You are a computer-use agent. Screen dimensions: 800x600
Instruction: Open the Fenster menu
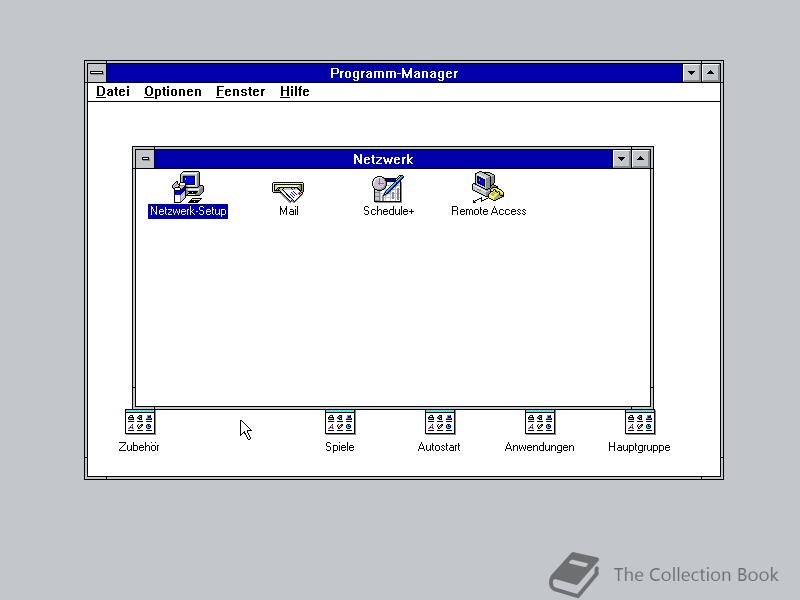point(240,91)
